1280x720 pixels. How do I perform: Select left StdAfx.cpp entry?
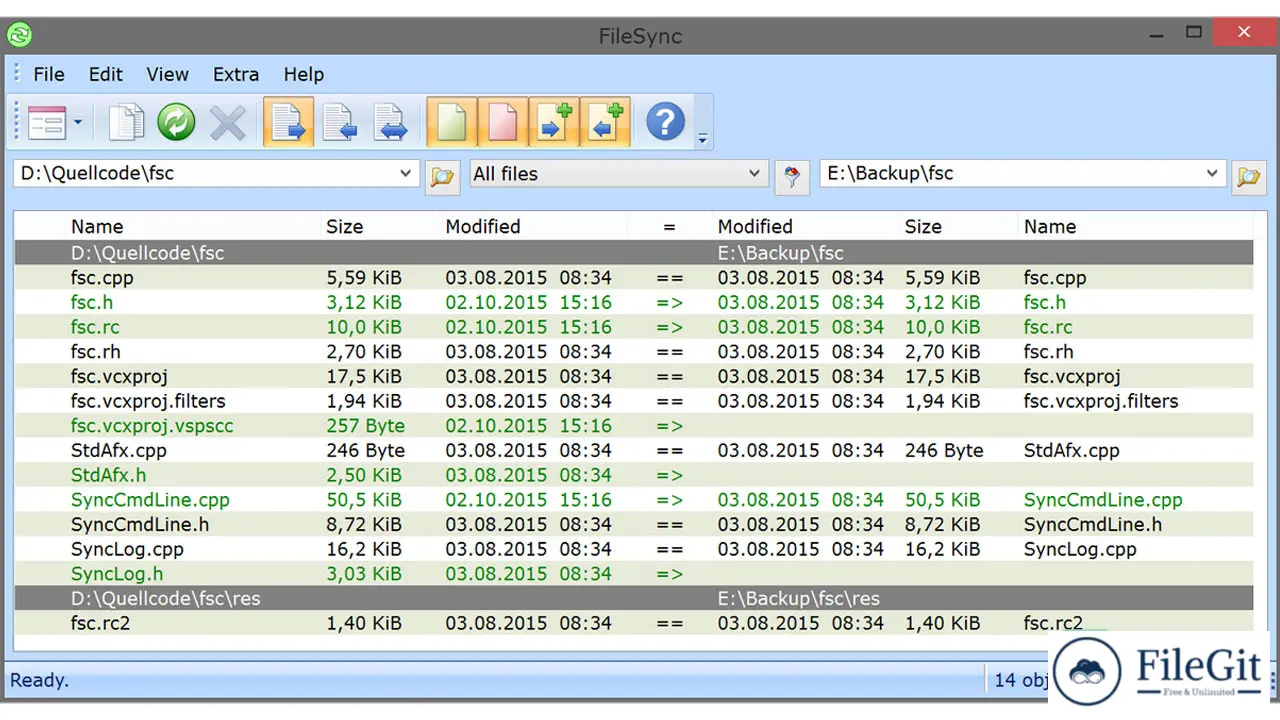tap(118, 450)
